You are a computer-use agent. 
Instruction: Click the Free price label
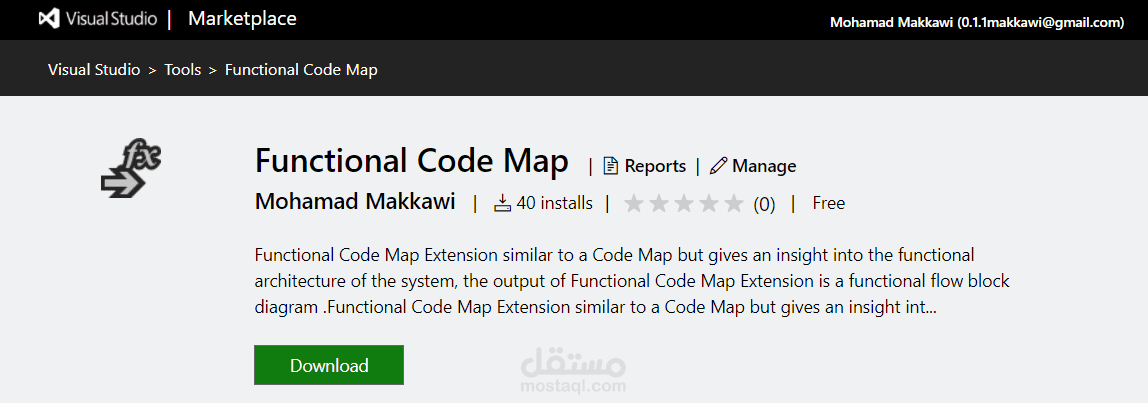point(829,203)
